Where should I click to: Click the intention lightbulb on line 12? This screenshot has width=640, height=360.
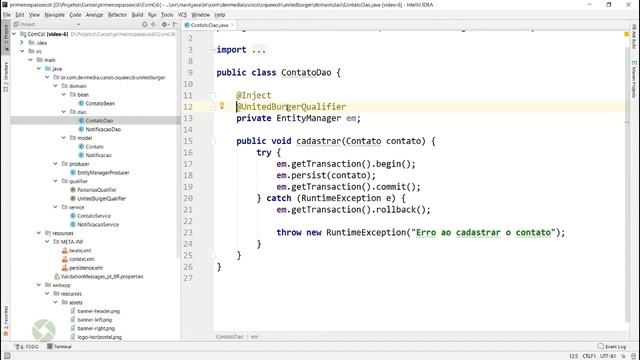[x=222, y=106]
